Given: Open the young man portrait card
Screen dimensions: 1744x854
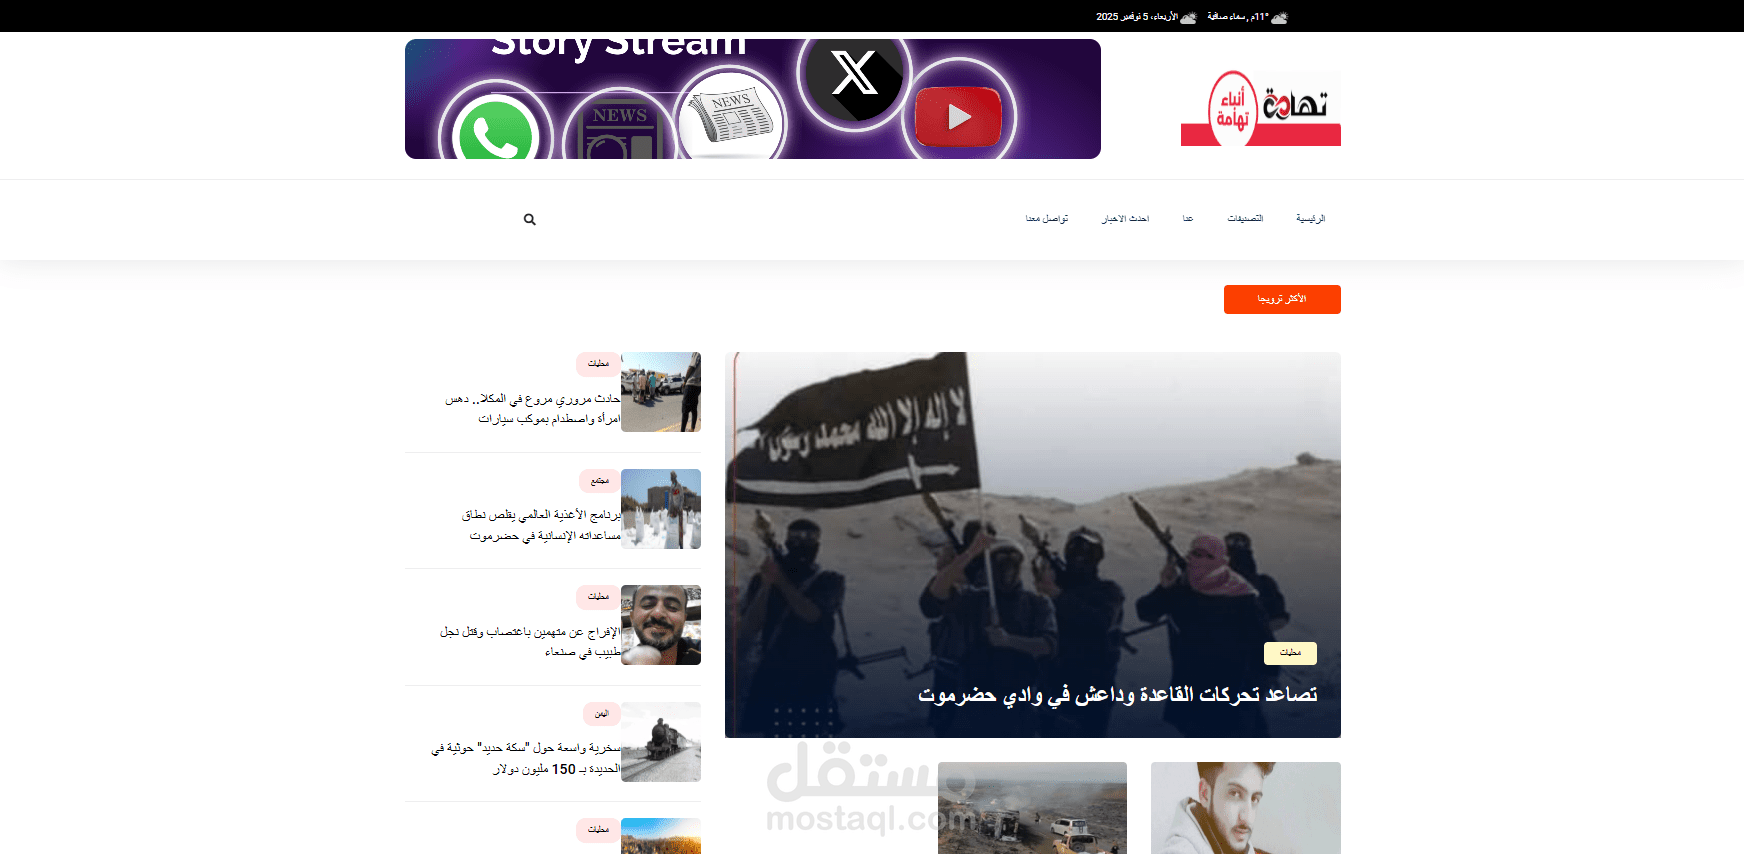Looking at the screenshot, I should click(1246, 808).
